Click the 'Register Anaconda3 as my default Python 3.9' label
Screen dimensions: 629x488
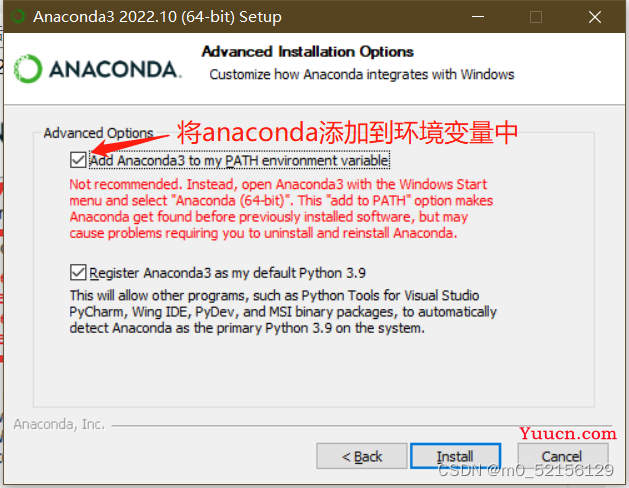point(227,273)
